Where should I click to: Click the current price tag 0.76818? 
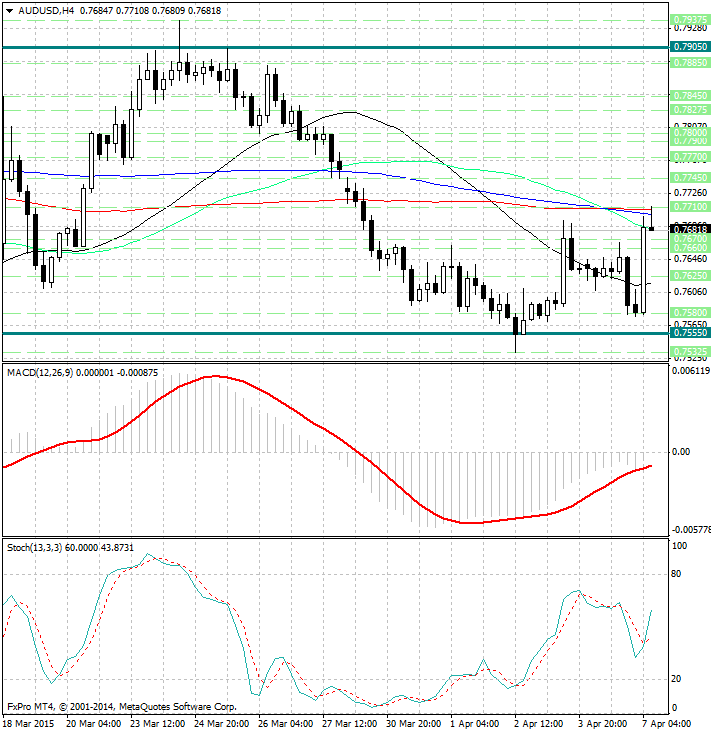pyautogui.click(x=690, y=229)
